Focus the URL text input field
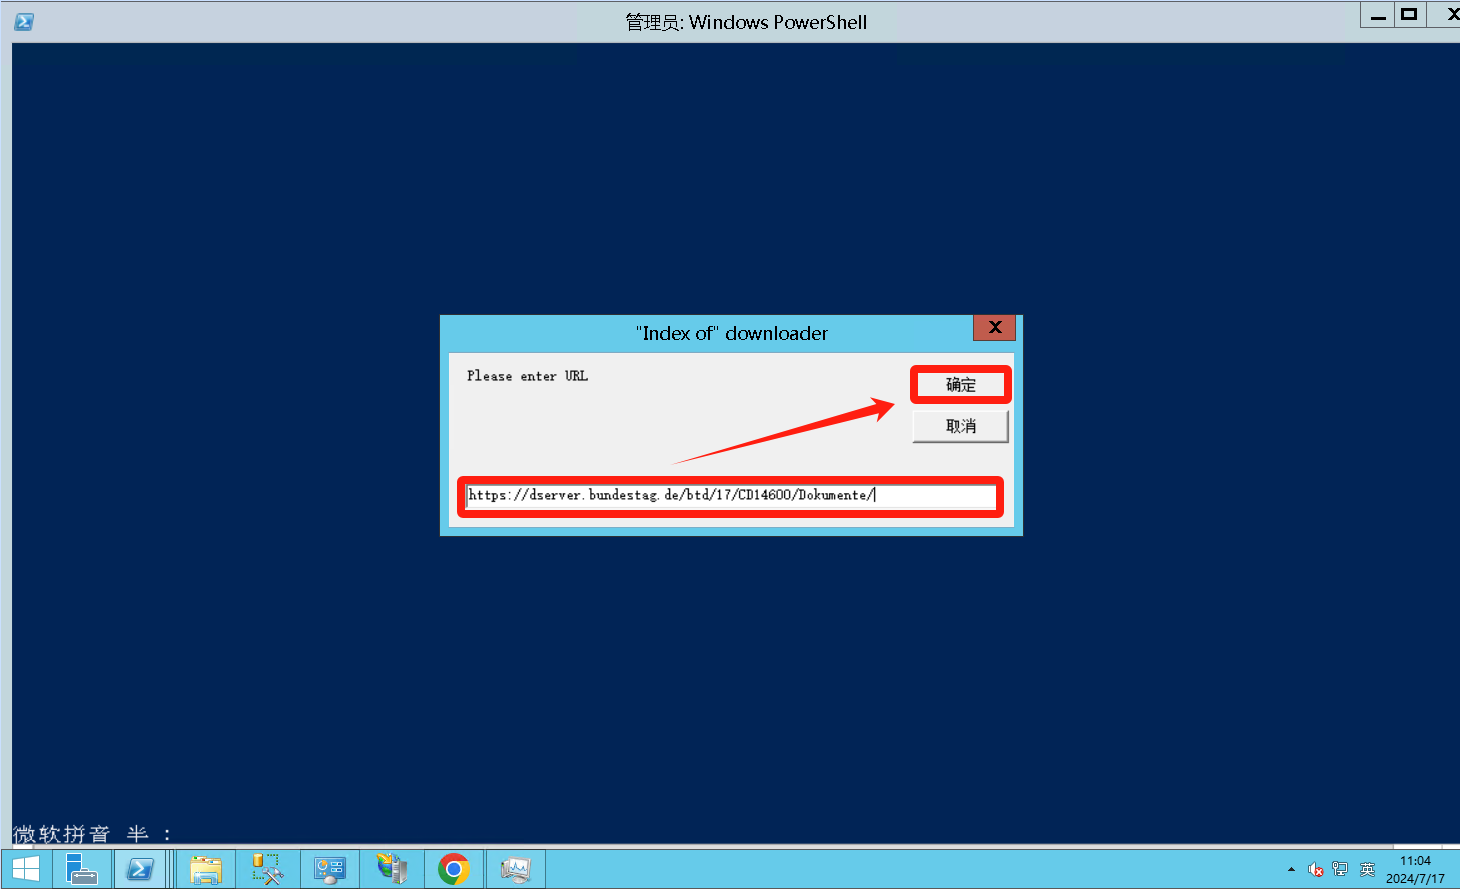This screenshot has height=889, width=1460. tap(730, 496)
